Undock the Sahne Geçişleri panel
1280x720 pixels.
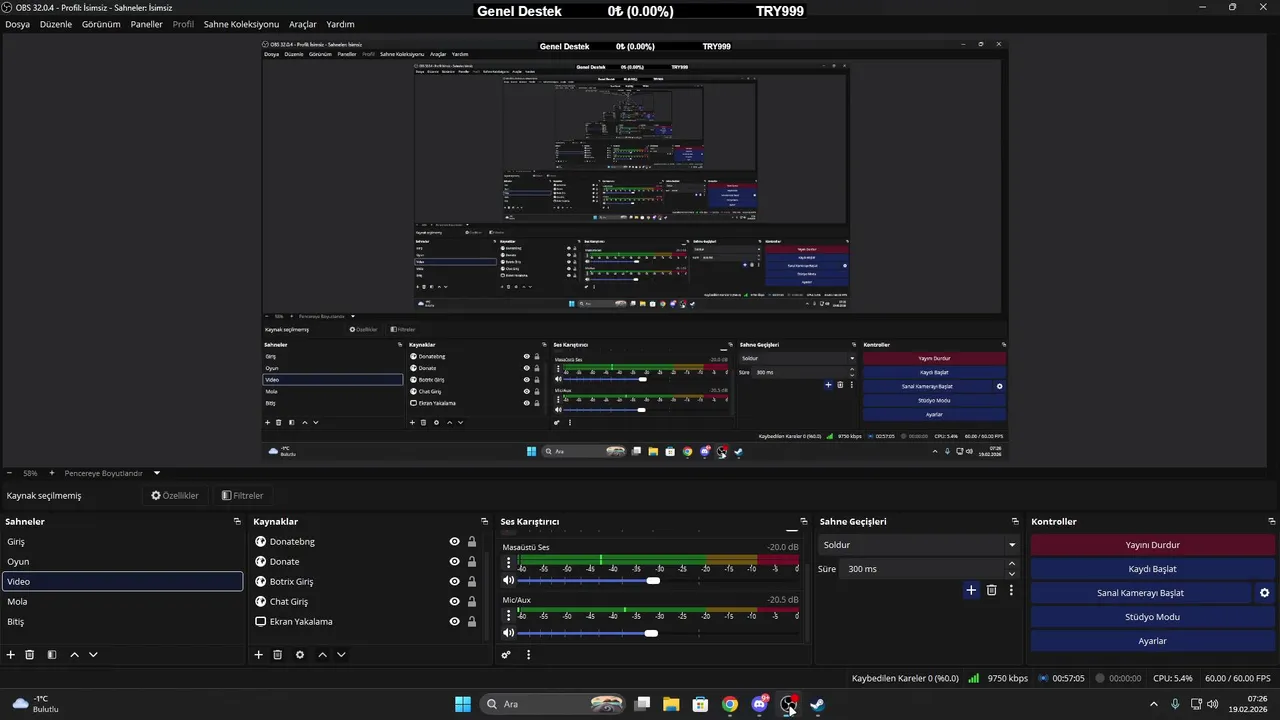coord(1015,522)
